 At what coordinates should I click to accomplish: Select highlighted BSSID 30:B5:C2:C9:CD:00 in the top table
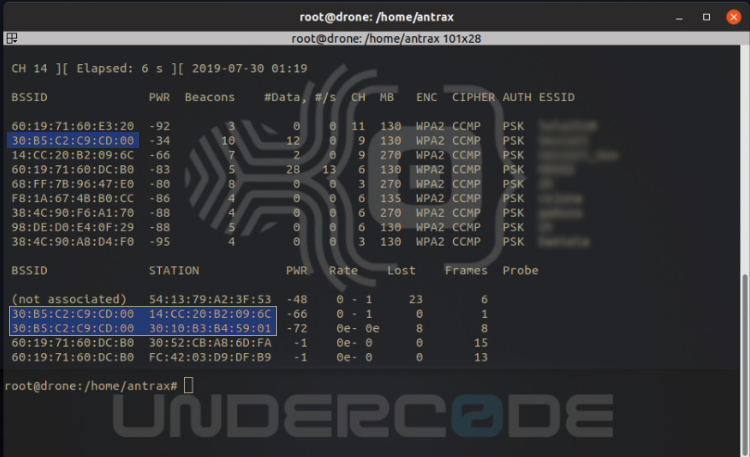pyautogui.click(x=73, y=141)
